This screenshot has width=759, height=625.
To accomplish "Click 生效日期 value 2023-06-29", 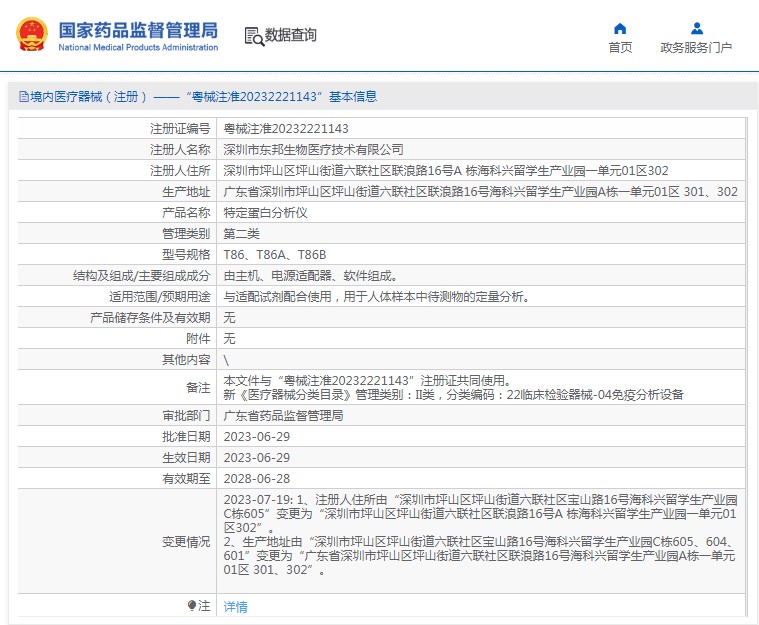I will pos(257,457).
